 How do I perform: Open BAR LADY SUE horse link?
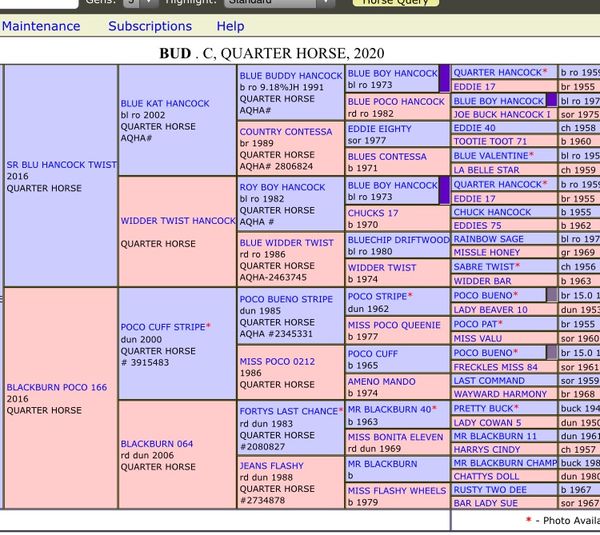[x=486, y=503]
